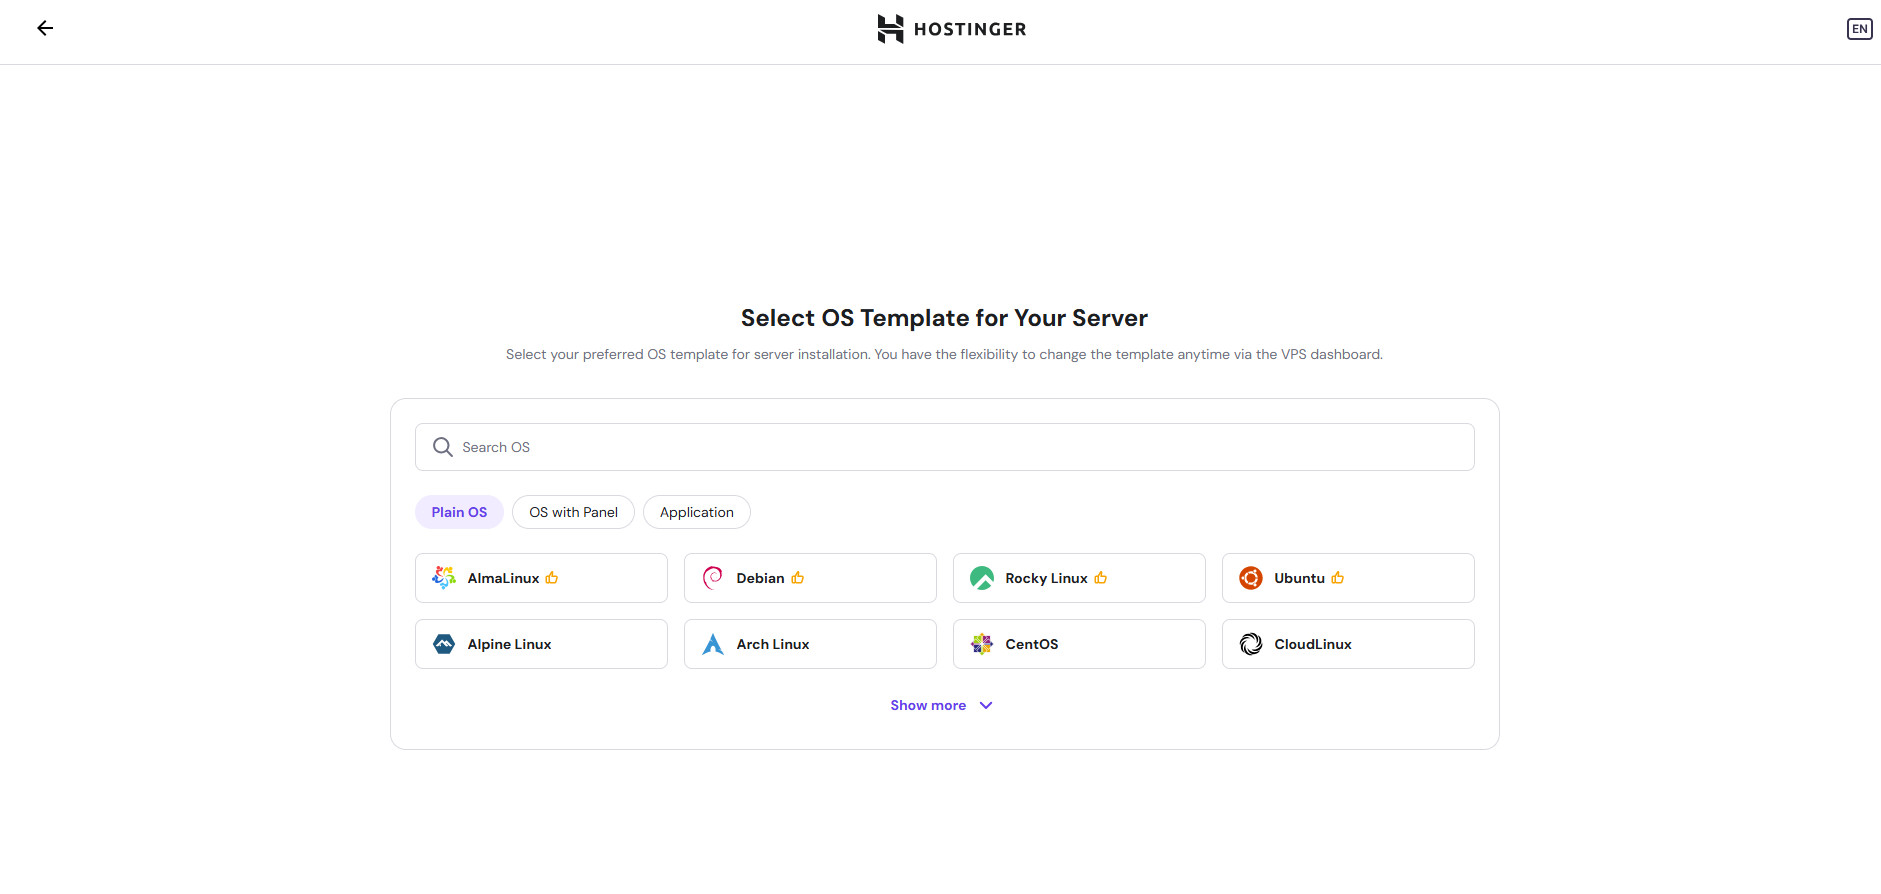Pick the Alpine Linux template card
This screenshot has height=894, width=1881.
click(x=541, y=644)
